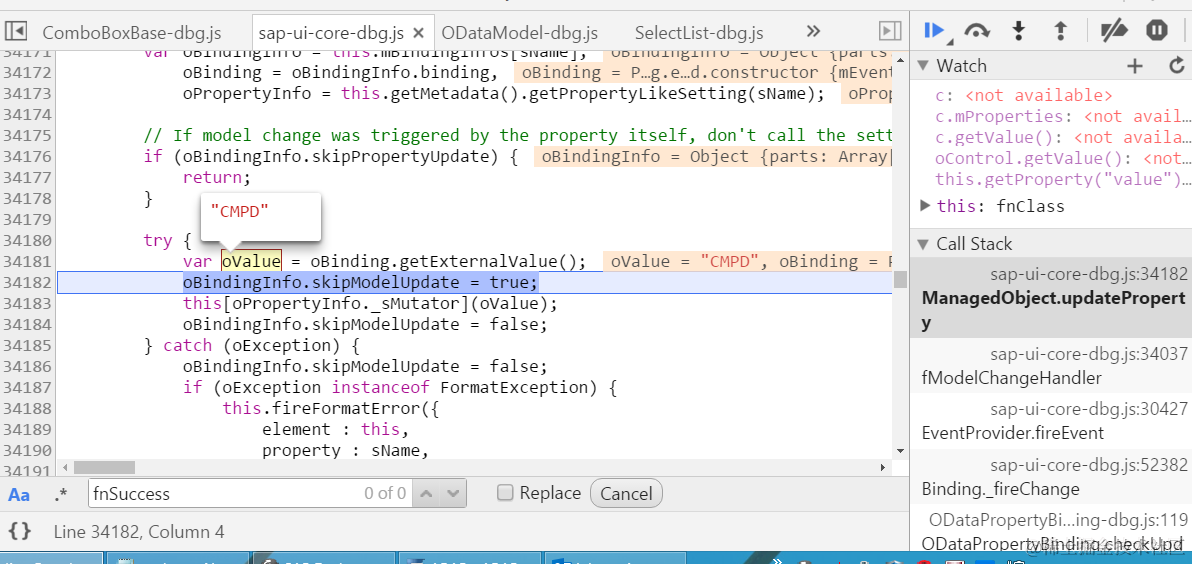Select this.getProperty("value") watch expression
The height and width of the screenshot is (564, 1192).
(x=1063, y=179)
